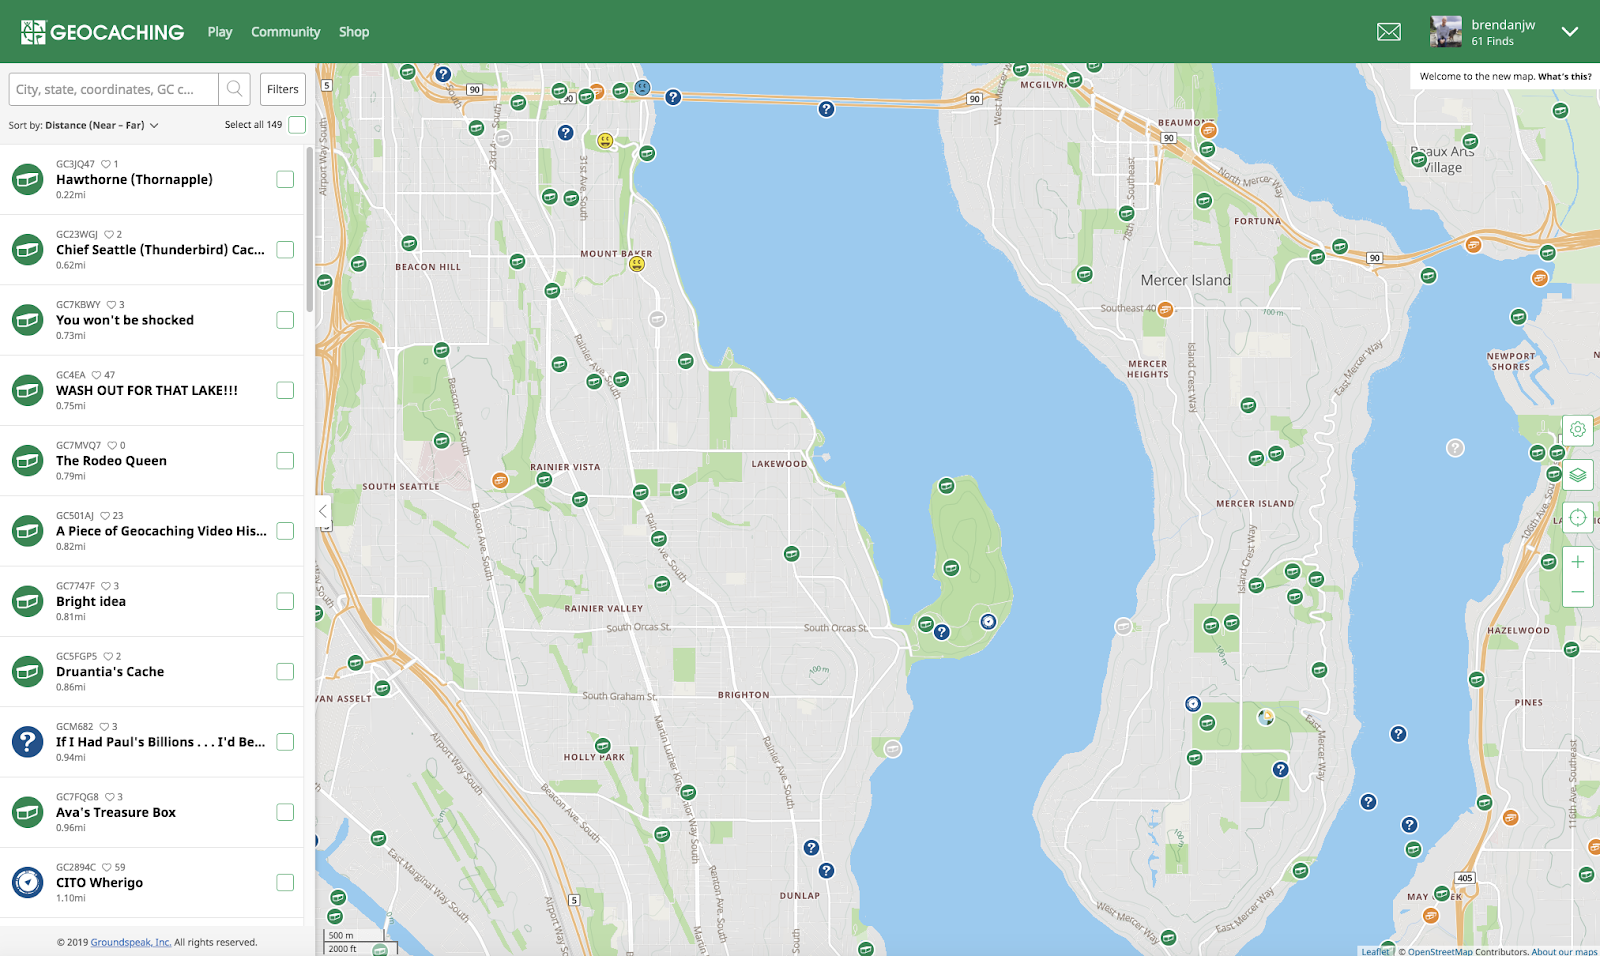
Task: Click the location search input field
Action: tap(113, 89)
